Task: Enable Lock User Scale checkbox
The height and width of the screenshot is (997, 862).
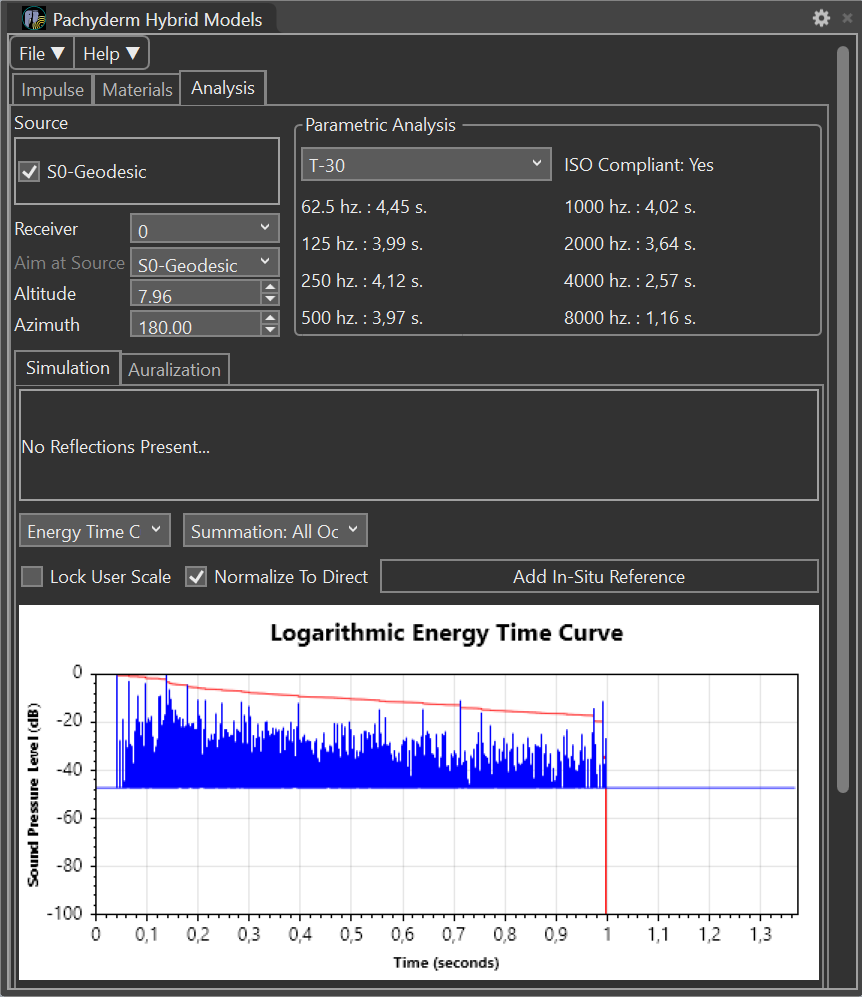Action: point(33,577)
